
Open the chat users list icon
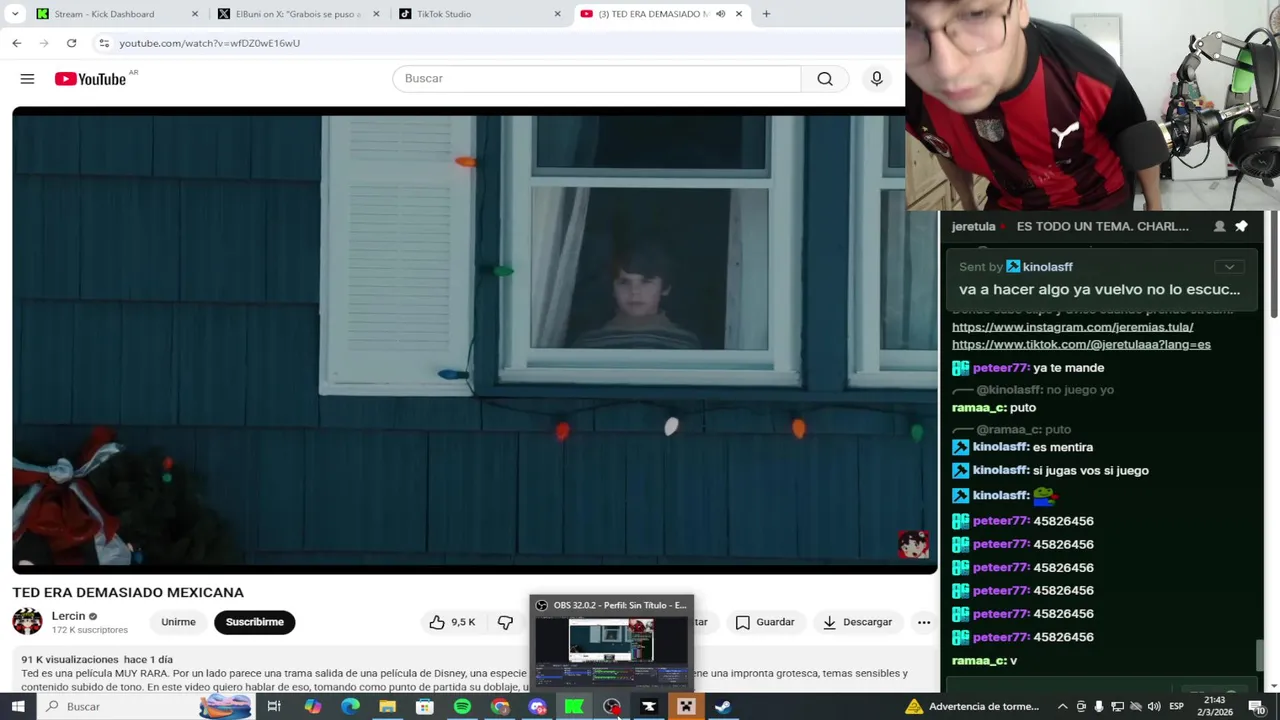coord(1219,227)
